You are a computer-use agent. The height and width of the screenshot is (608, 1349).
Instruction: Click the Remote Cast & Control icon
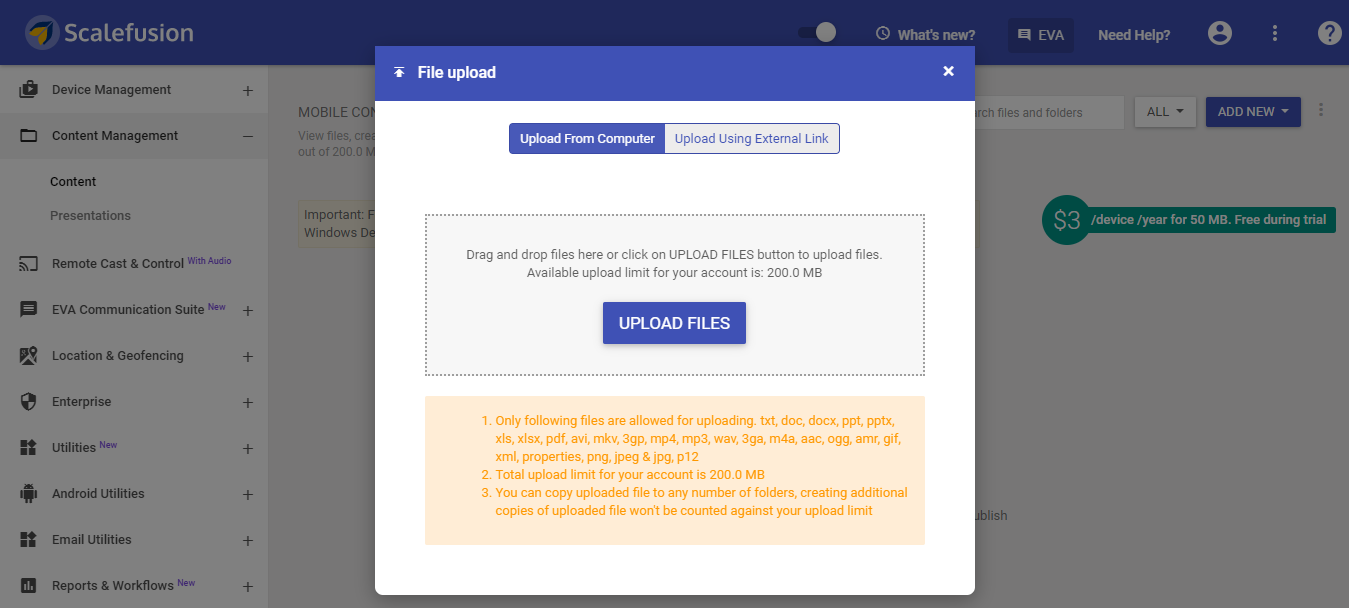[29, 264]
